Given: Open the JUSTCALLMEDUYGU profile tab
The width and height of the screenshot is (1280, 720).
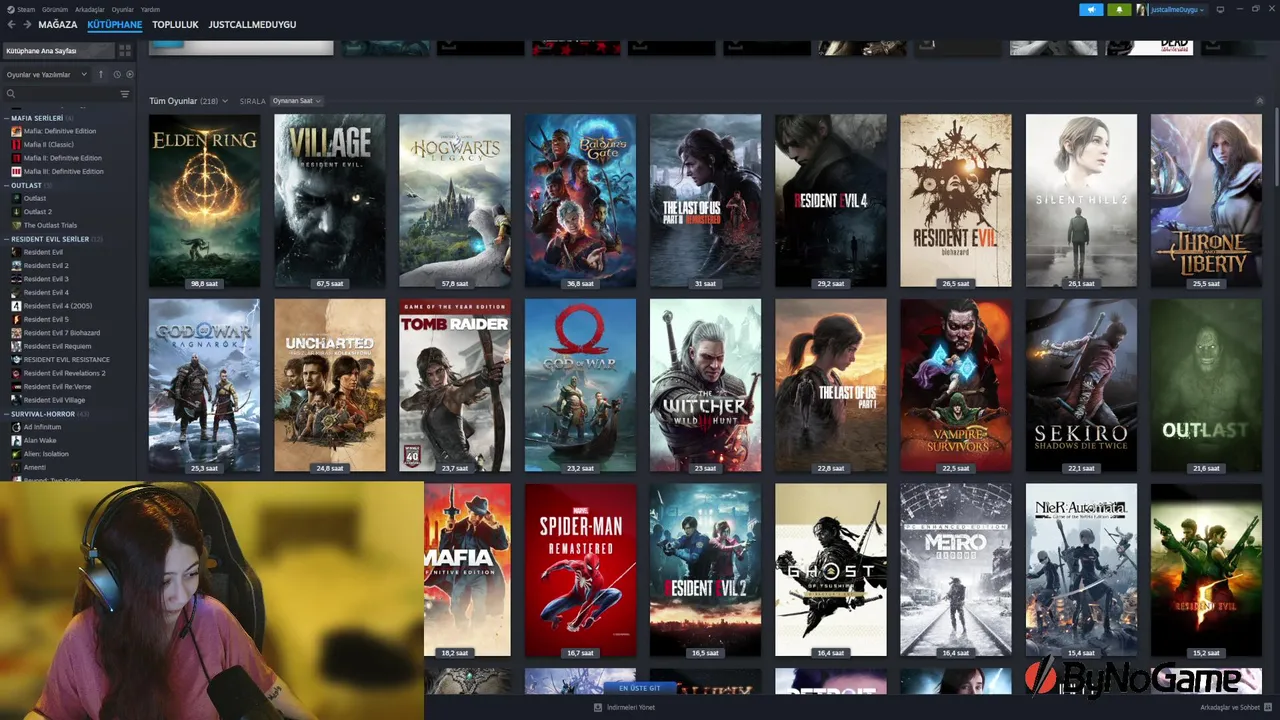Looking at the screenshot, I should coord(252,24).
